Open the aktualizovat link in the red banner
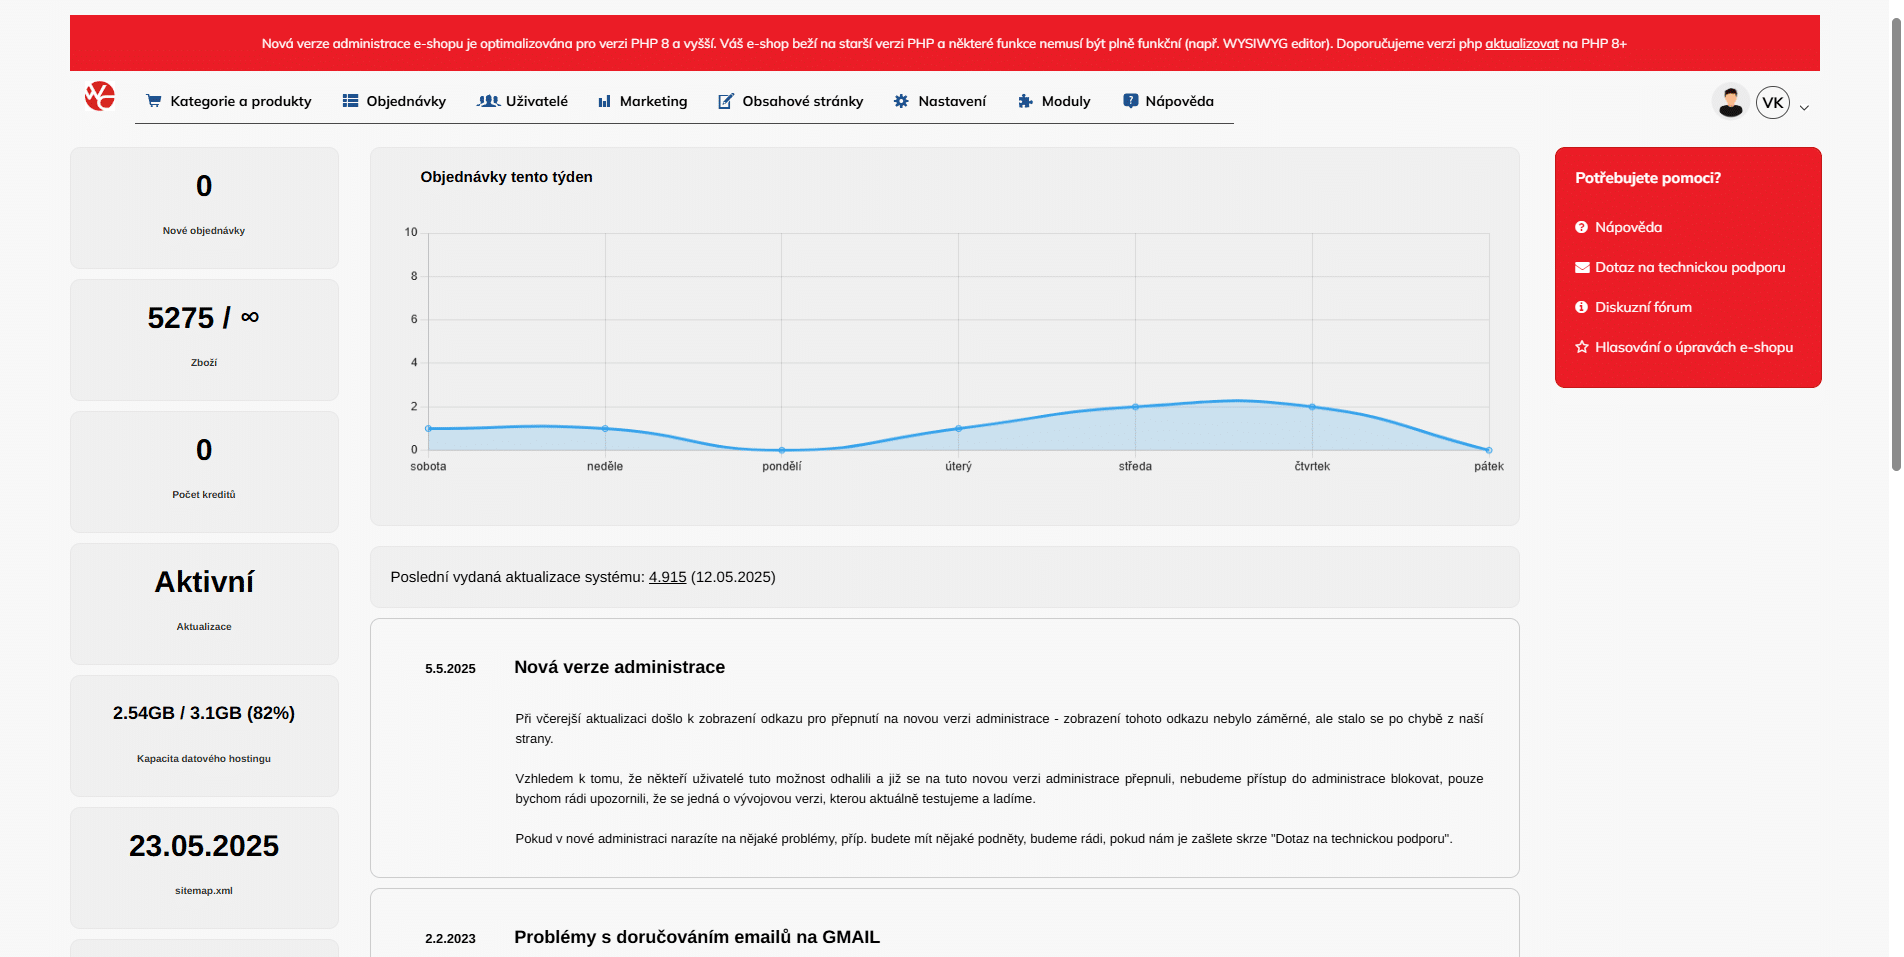Viewport: 1904px width, 957px height. point(1520,43)
